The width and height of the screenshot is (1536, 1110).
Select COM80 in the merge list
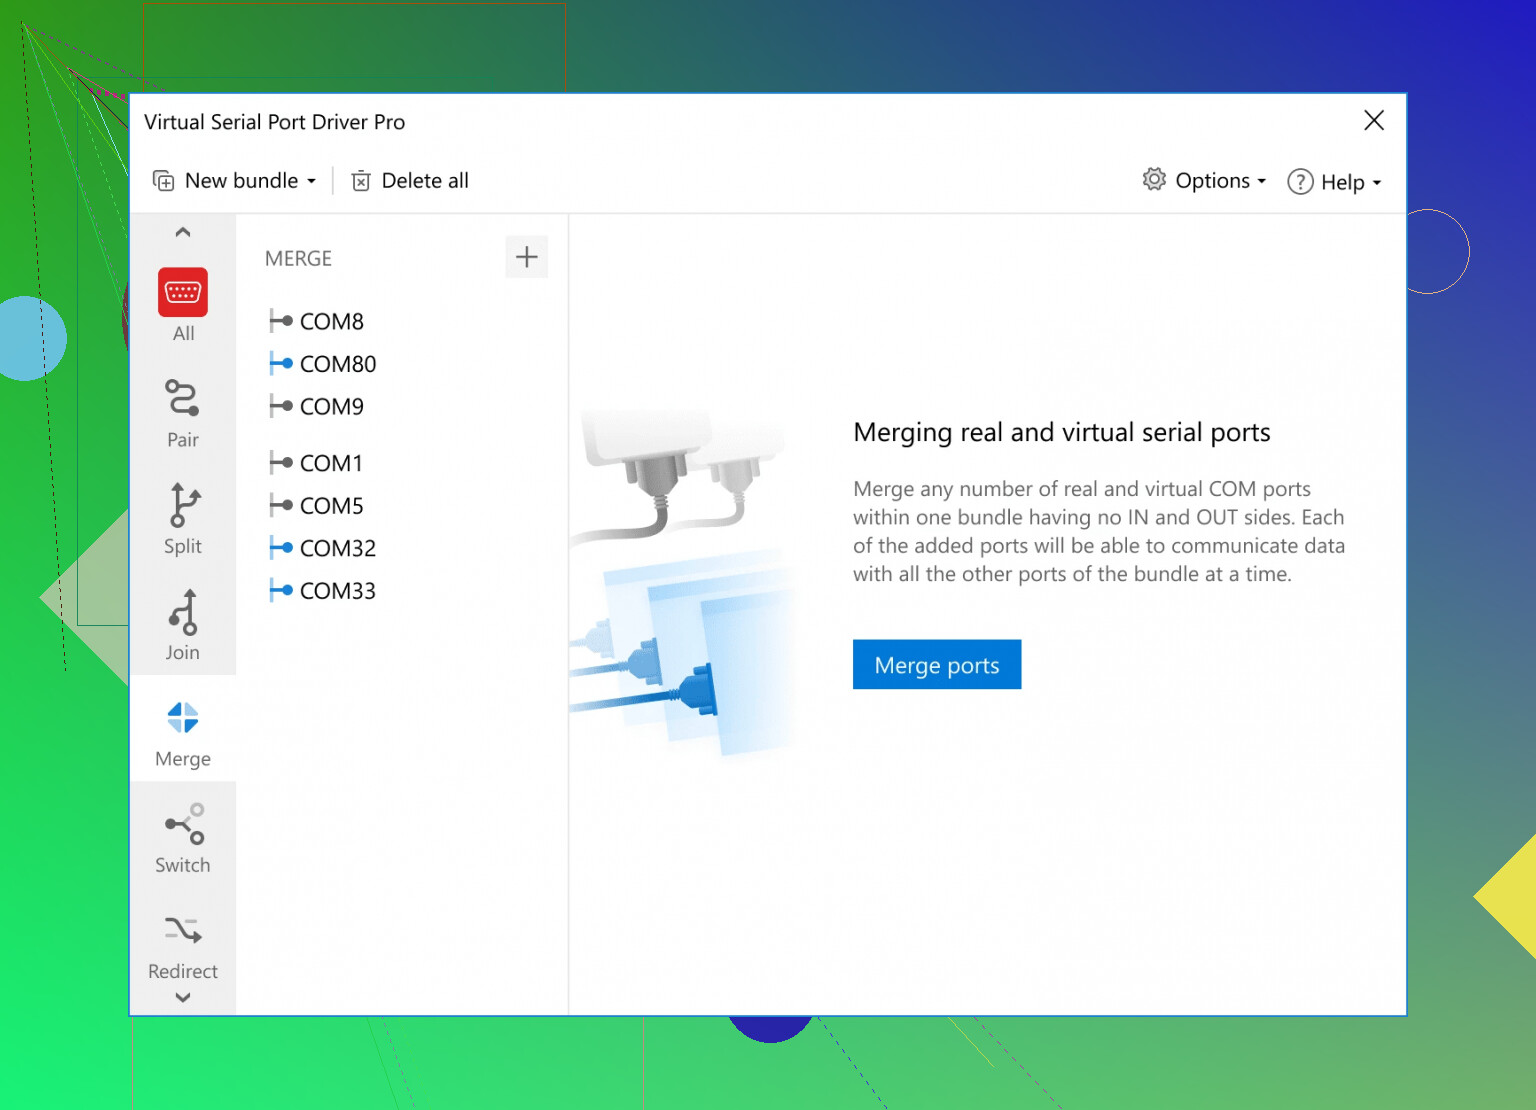point(338,364)
